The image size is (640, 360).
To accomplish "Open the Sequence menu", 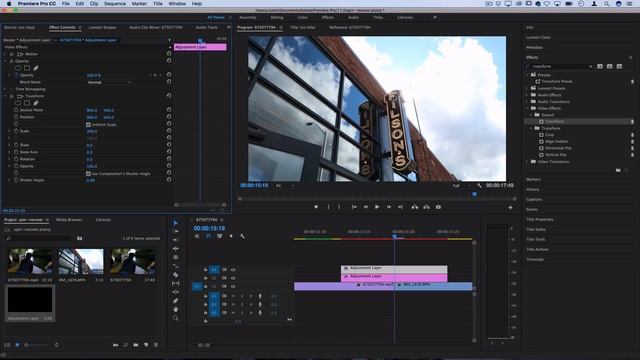I will [115, 4].
